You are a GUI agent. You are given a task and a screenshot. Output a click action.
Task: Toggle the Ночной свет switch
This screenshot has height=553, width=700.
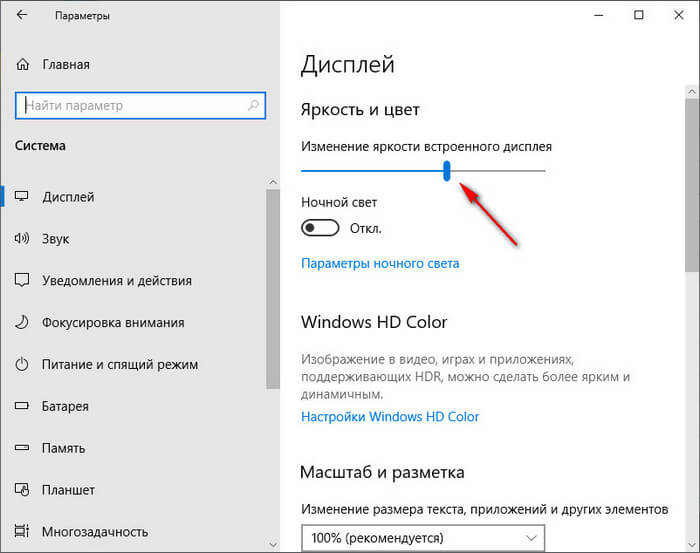click(x=320, y=228)
